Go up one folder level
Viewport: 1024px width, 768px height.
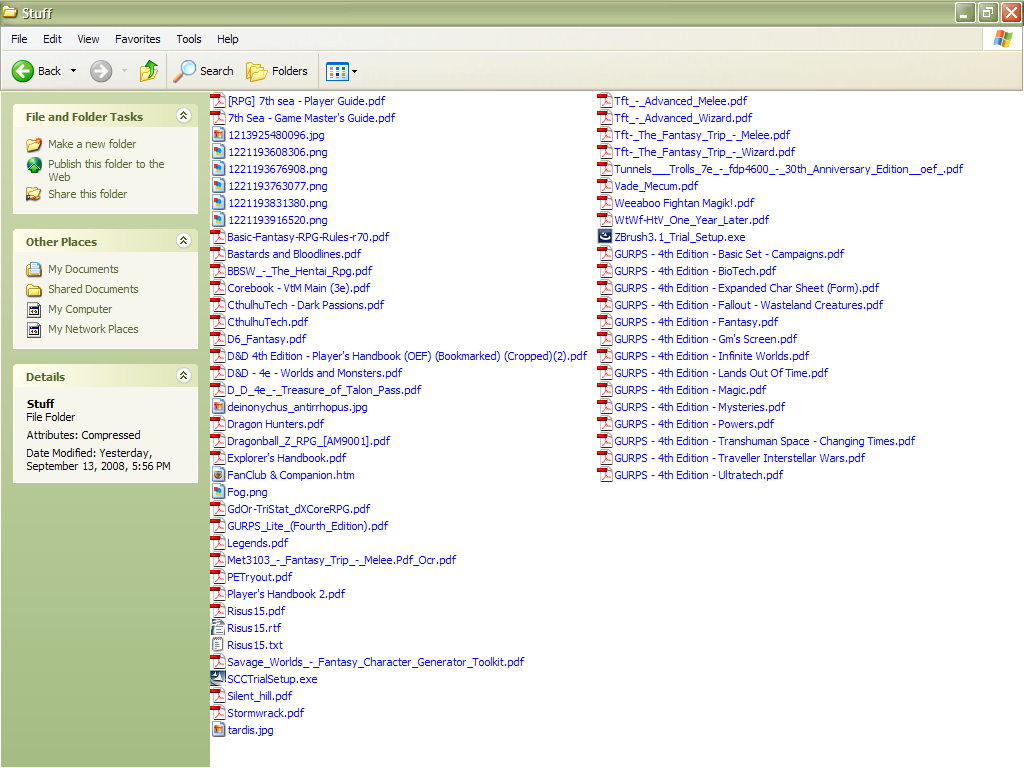coord(149,71)
